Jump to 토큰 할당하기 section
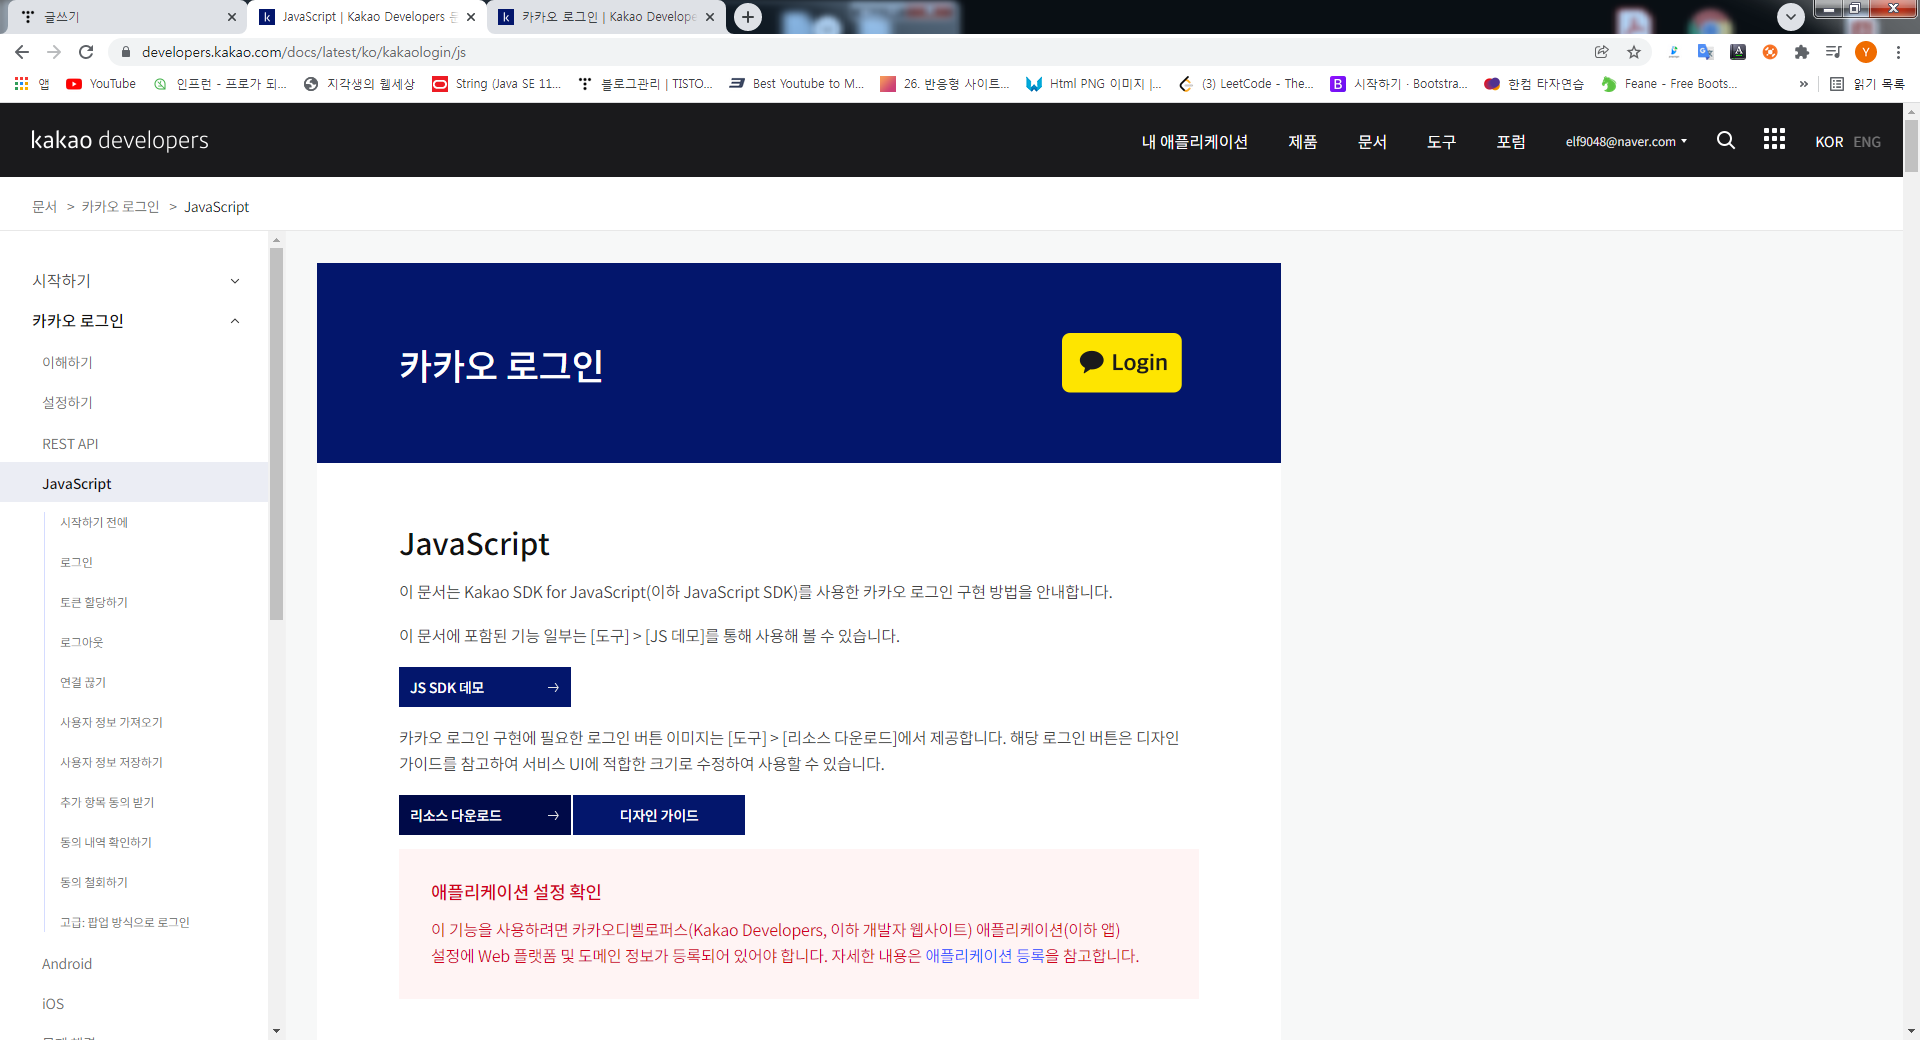This screenshot has height=1040, width=1920. tap(94, 603)
